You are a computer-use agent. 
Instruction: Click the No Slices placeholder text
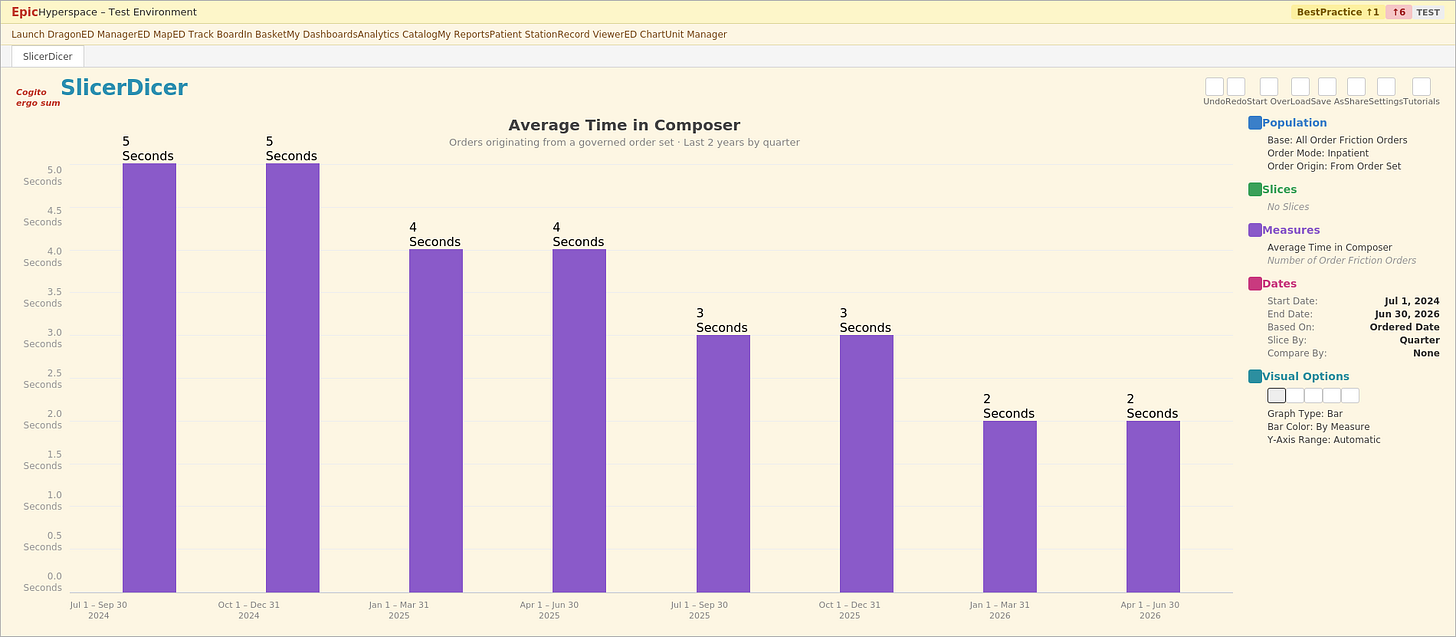(1288, 207)
